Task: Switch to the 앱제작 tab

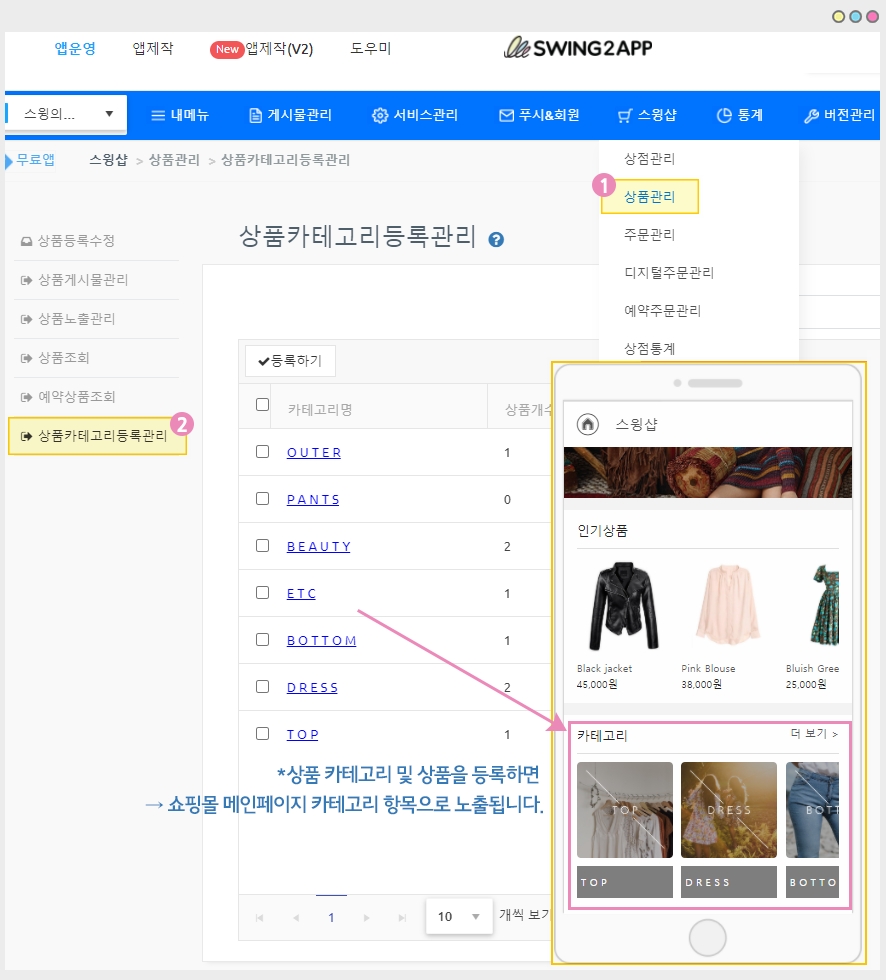Action: click(x=153, y=48)
